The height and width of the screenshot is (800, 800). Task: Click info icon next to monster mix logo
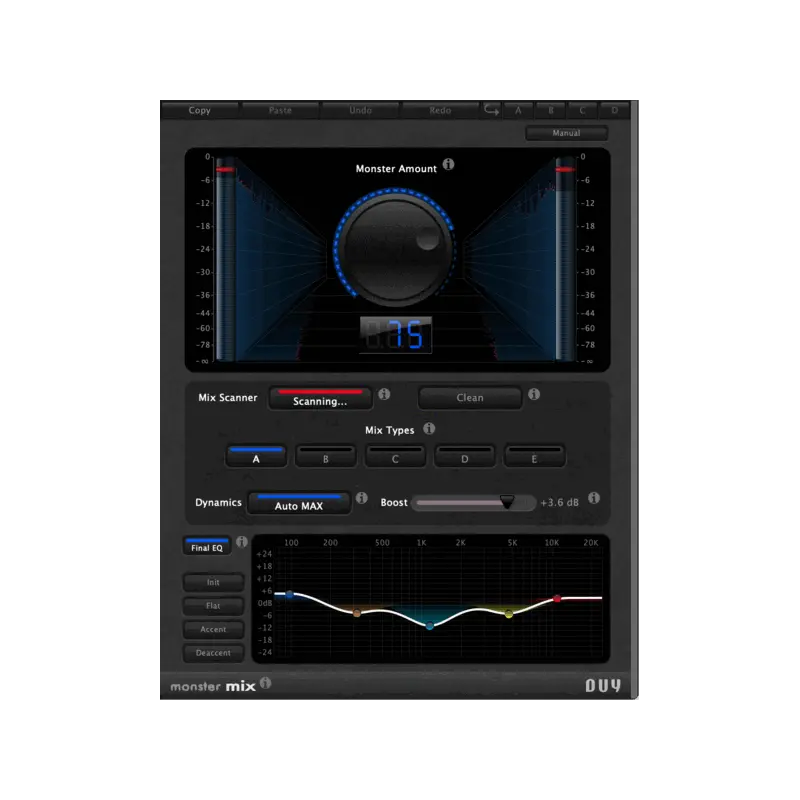tap(266, 683)
